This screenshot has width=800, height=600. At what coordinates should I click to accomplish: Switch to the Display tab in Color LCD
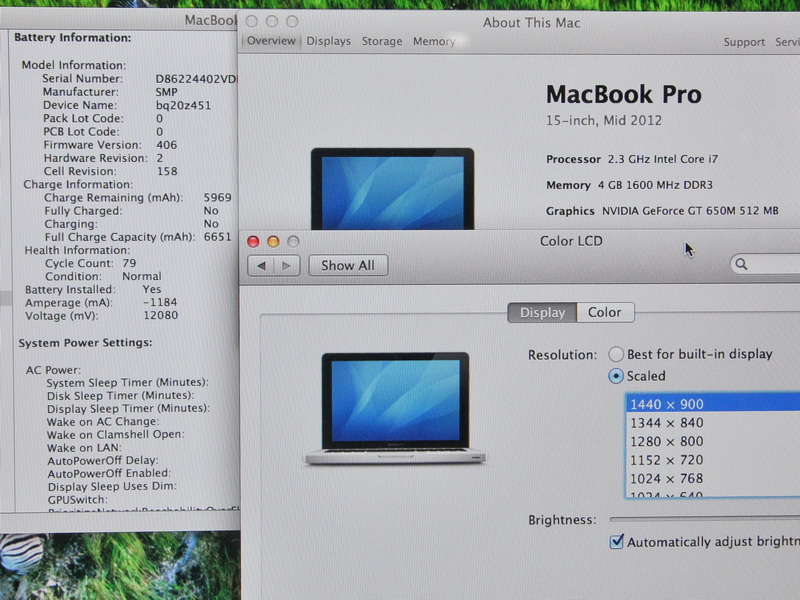tap(542, 312)
